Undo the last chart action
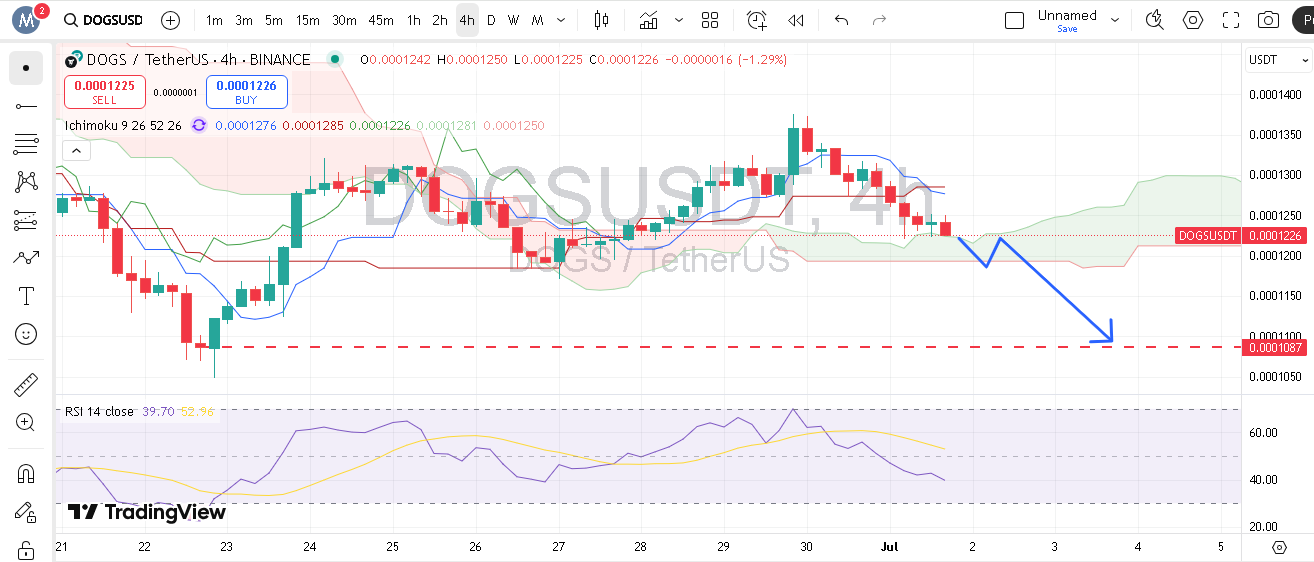Viewport: 1314px width, 562px height. [841, 20]
